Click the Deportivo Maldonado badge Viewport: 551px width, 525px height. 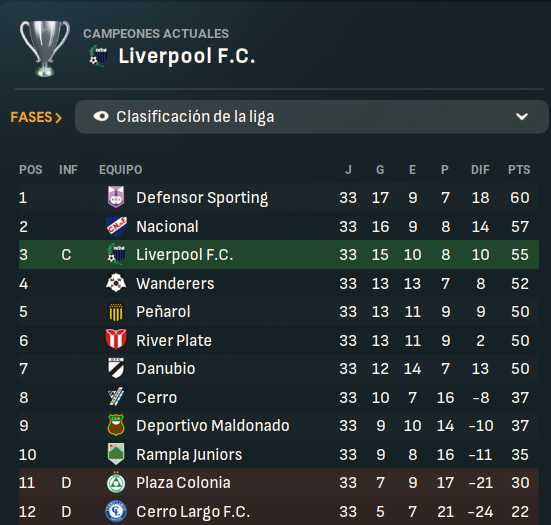click(x=116, y=425)
